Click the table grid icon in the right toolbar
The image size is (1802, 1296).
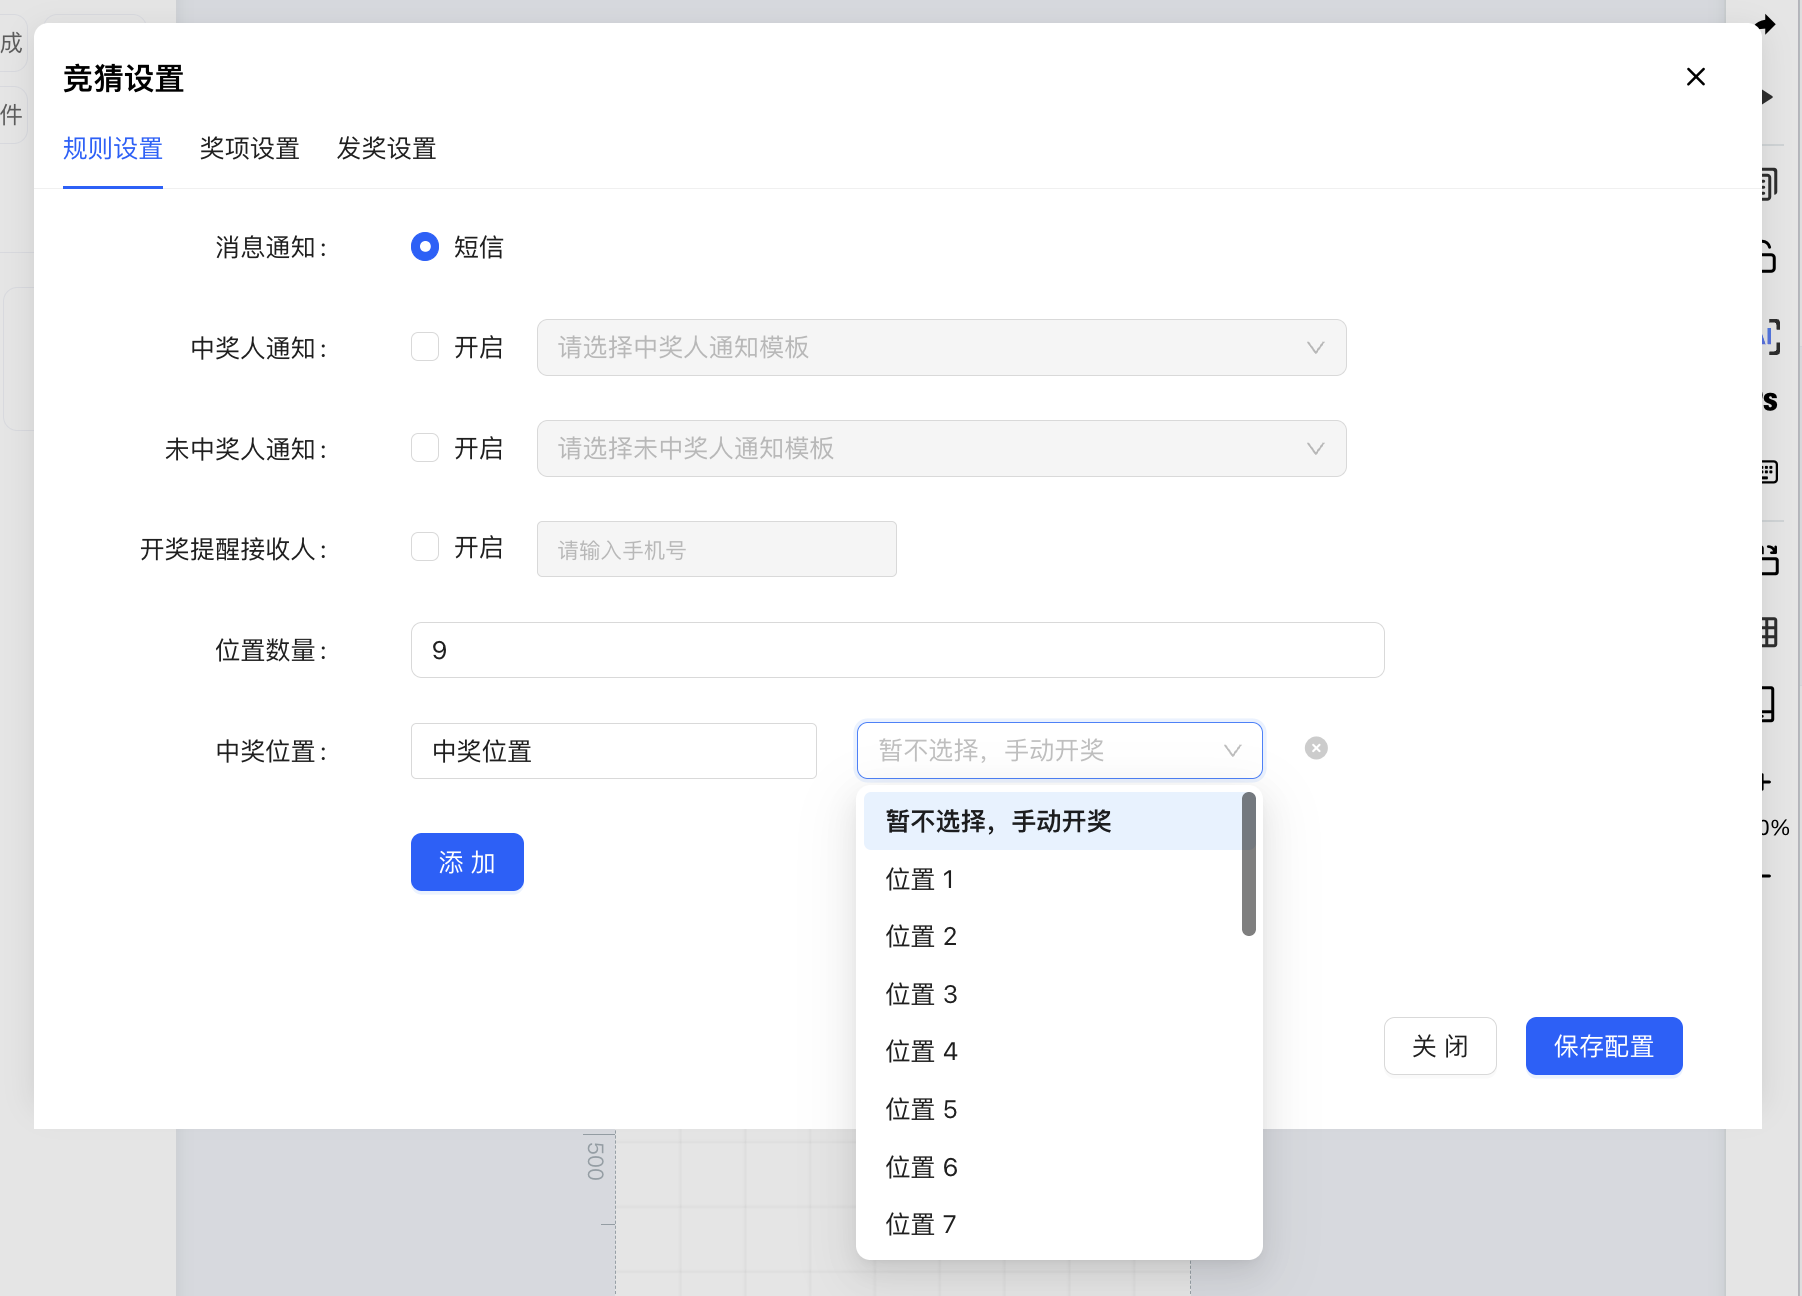(x=1769, y=632)
